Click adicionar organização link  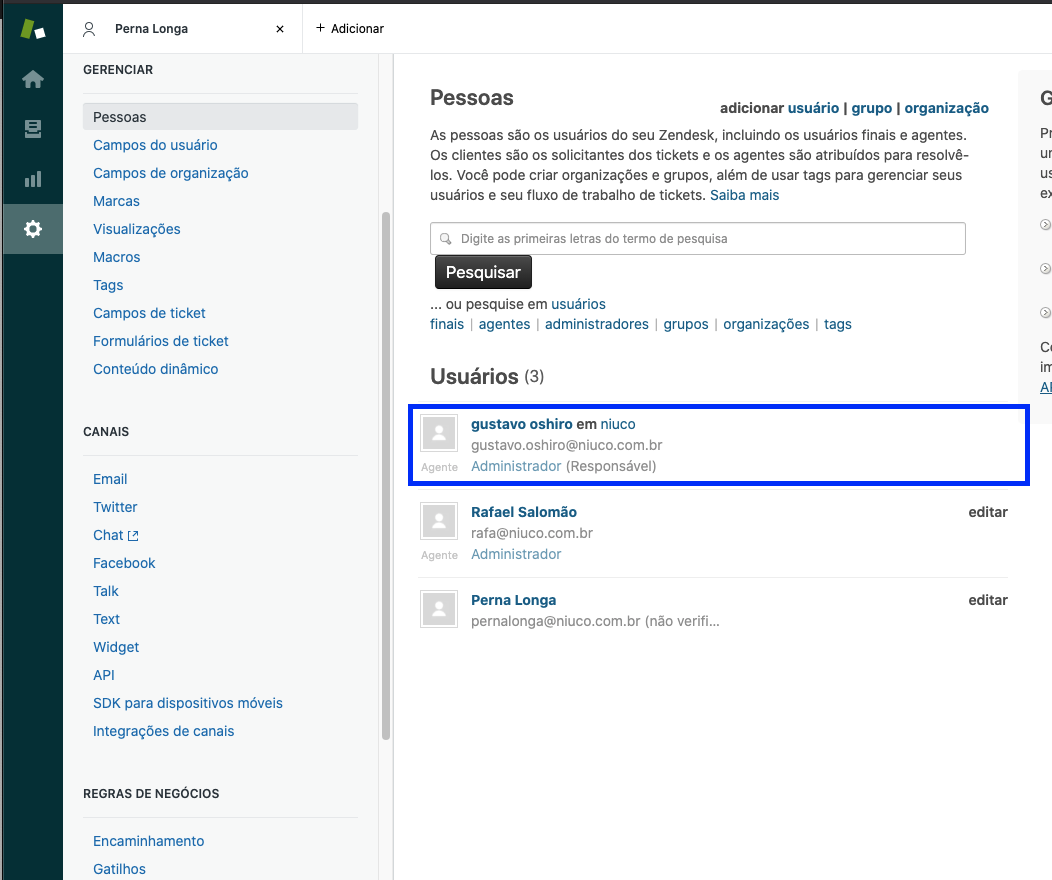(946, 108)
